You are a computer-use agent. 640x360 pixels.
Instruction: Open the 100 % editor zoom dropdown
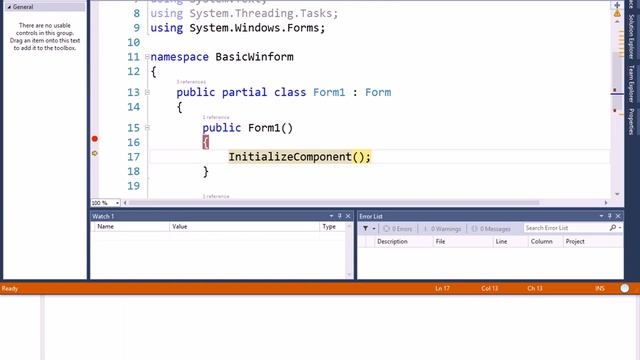[x=117, y=203]
